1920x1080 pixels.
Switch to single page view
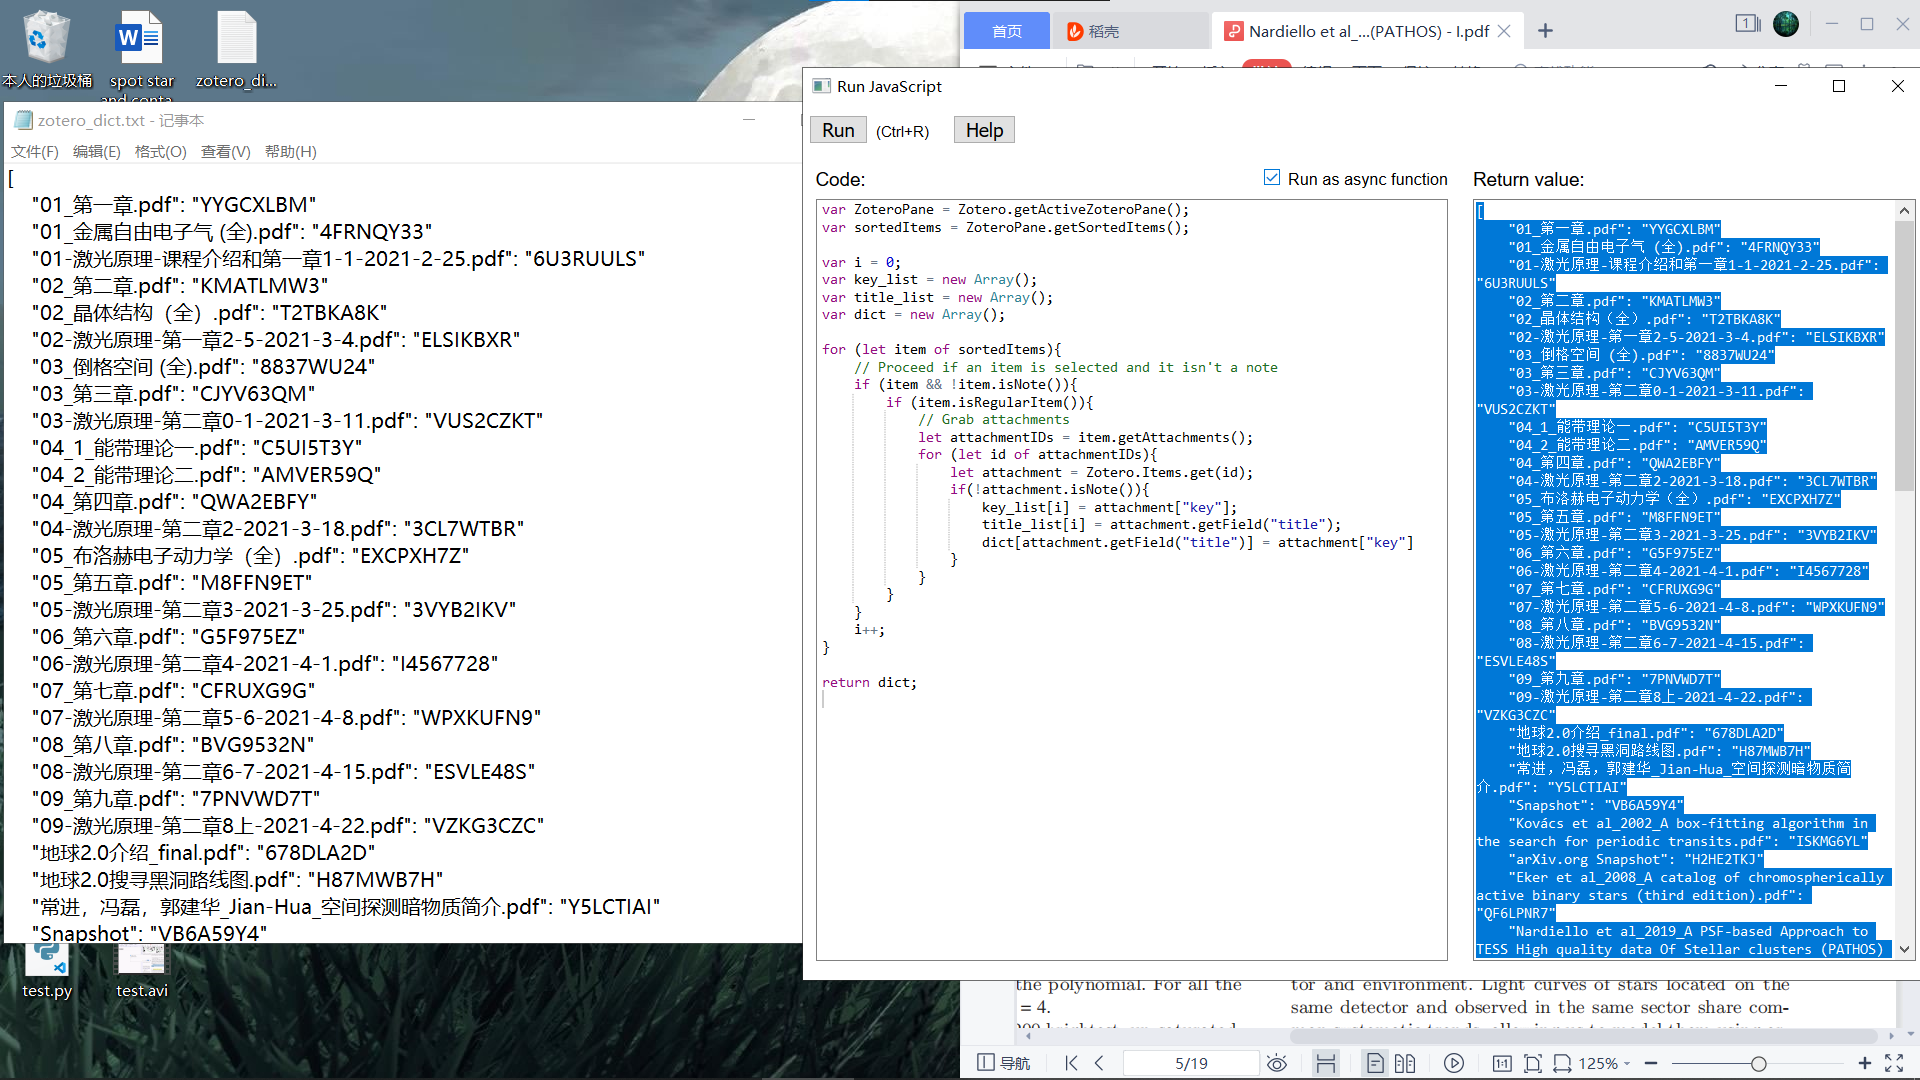(x=1375, y=1063)
